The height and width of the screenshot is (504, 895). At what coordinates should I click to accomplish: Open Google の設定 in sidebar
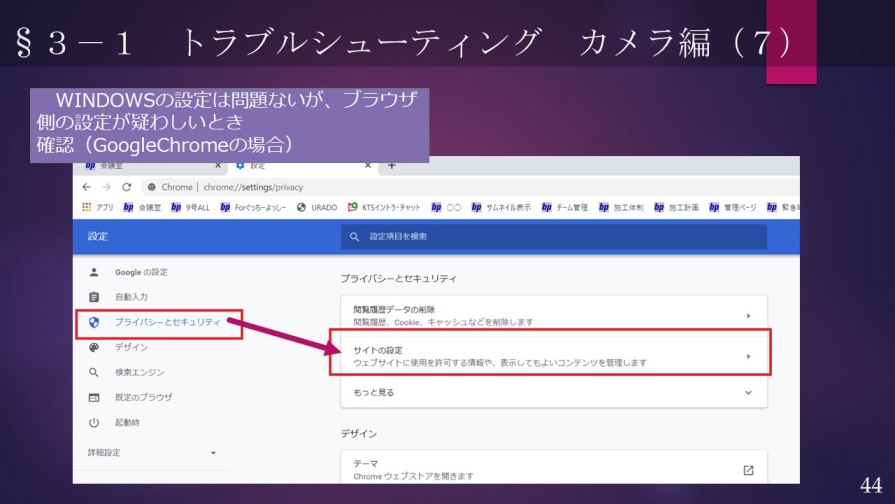[x=141, y=272]
